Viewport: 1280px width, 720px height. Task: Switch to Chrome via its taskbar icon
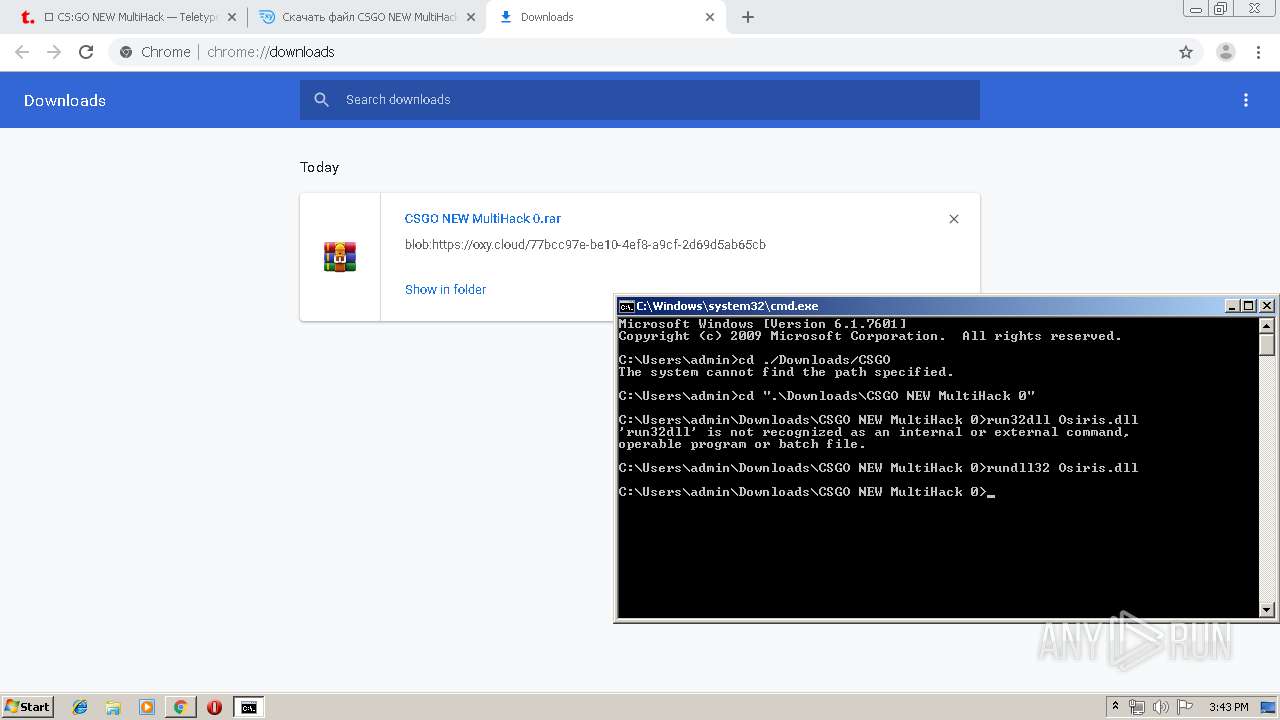click(x=180, y=707)
